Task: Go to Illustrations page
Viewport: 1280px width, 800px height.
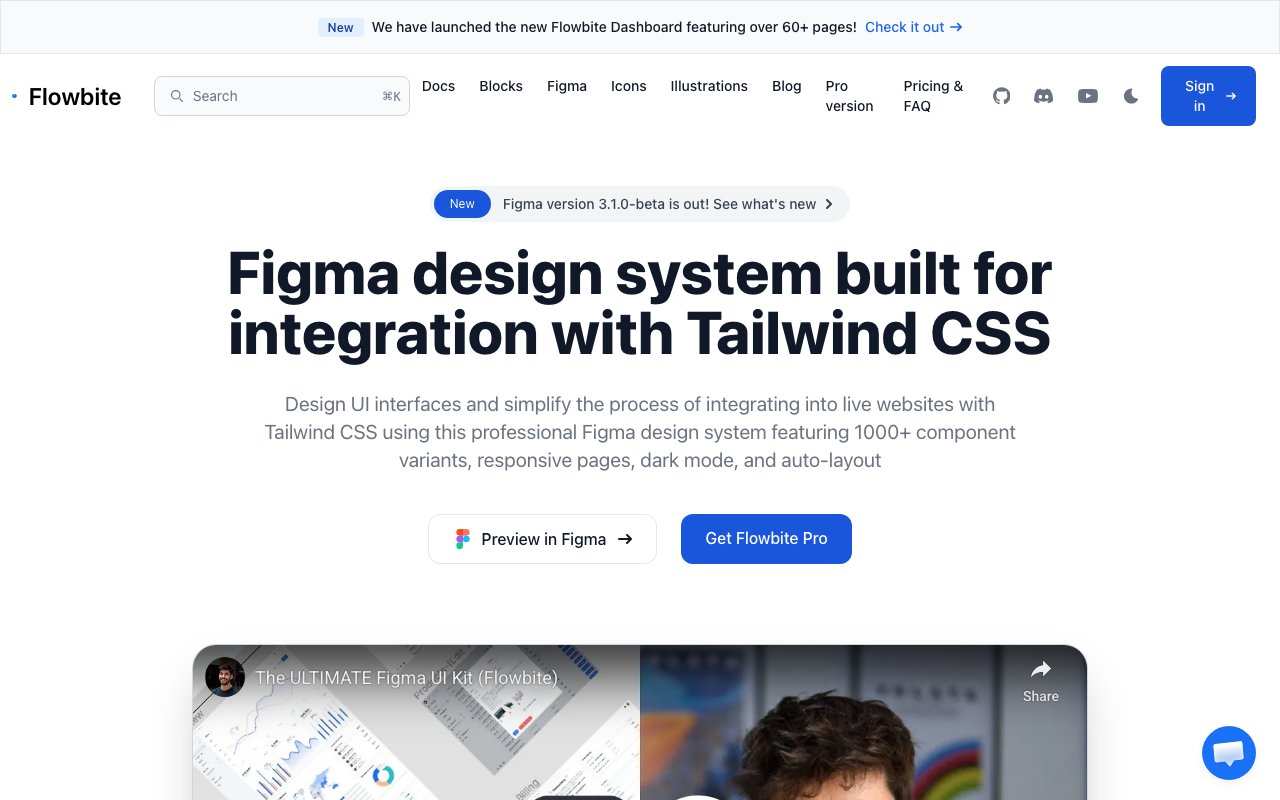Action: [709, 86]
